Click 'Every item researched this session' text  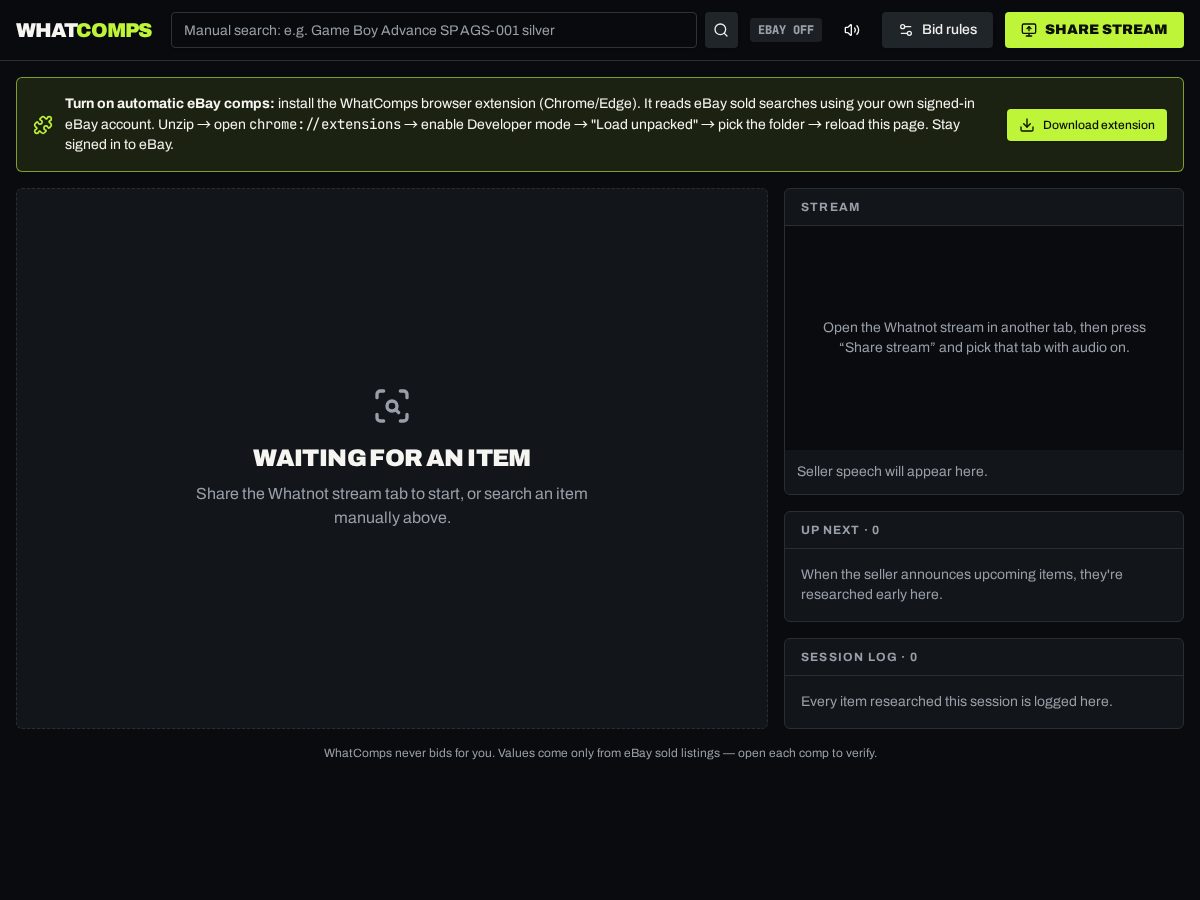pos(956,701)
